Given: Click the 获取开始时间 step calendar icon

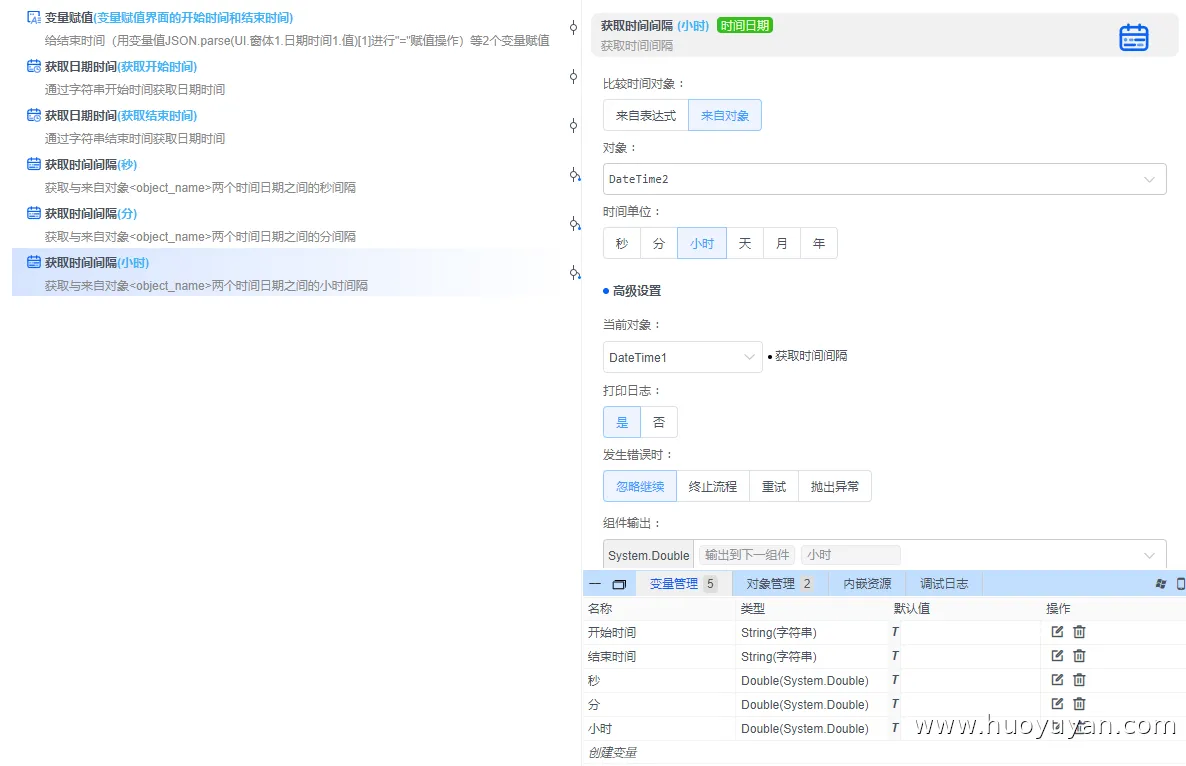Looking at the screenshot, I should [33, 67].
